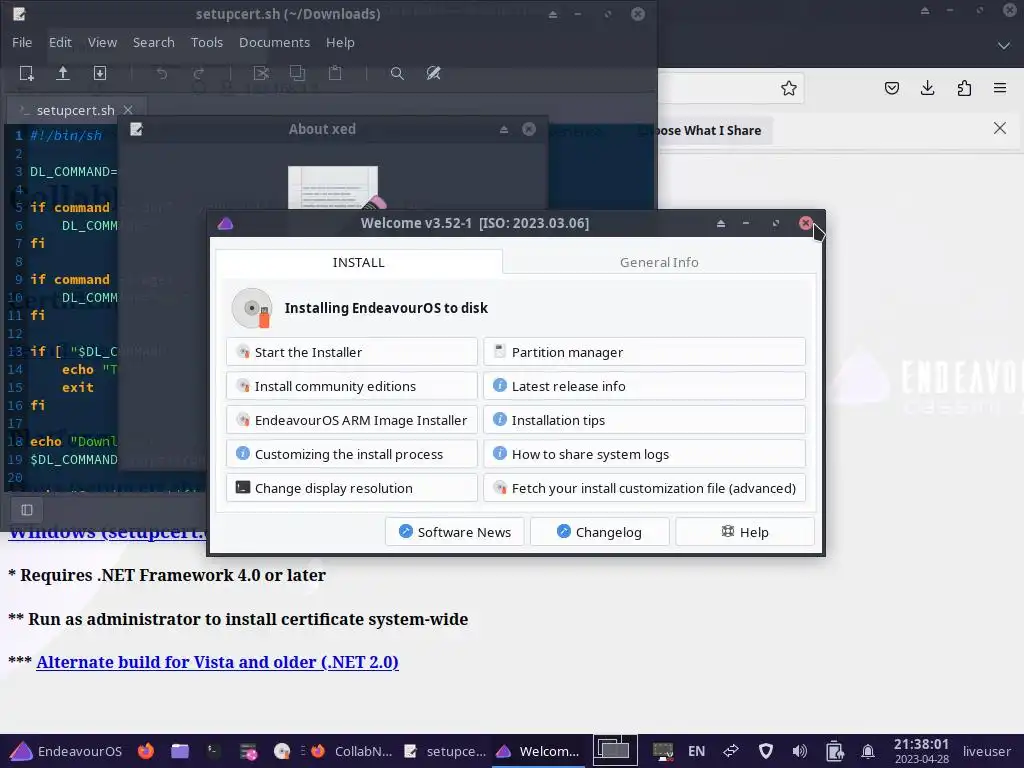Open the Edit menu in xed
Screen dimensions: 1024x768
coord(60,42)
